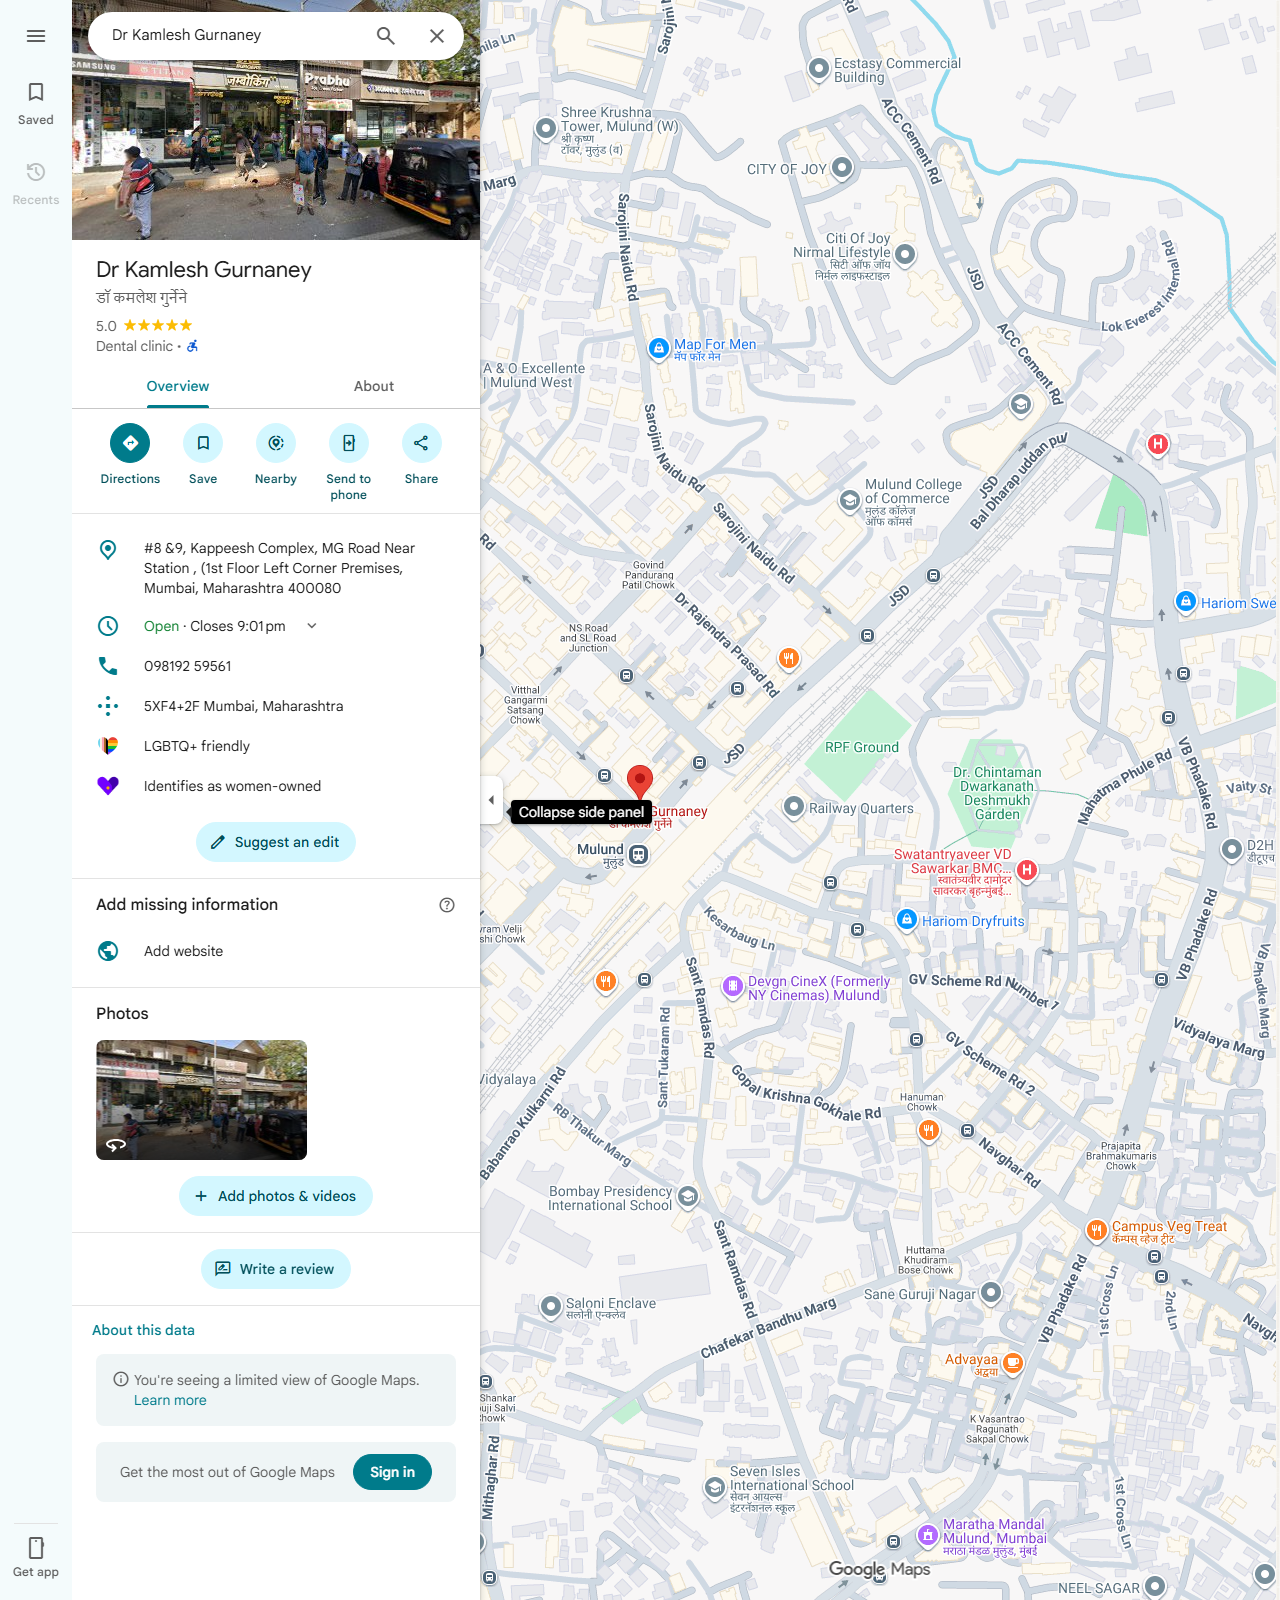
Task: Click the Ecstasy Commercial Building pin
Action: (x=819, y=68)
